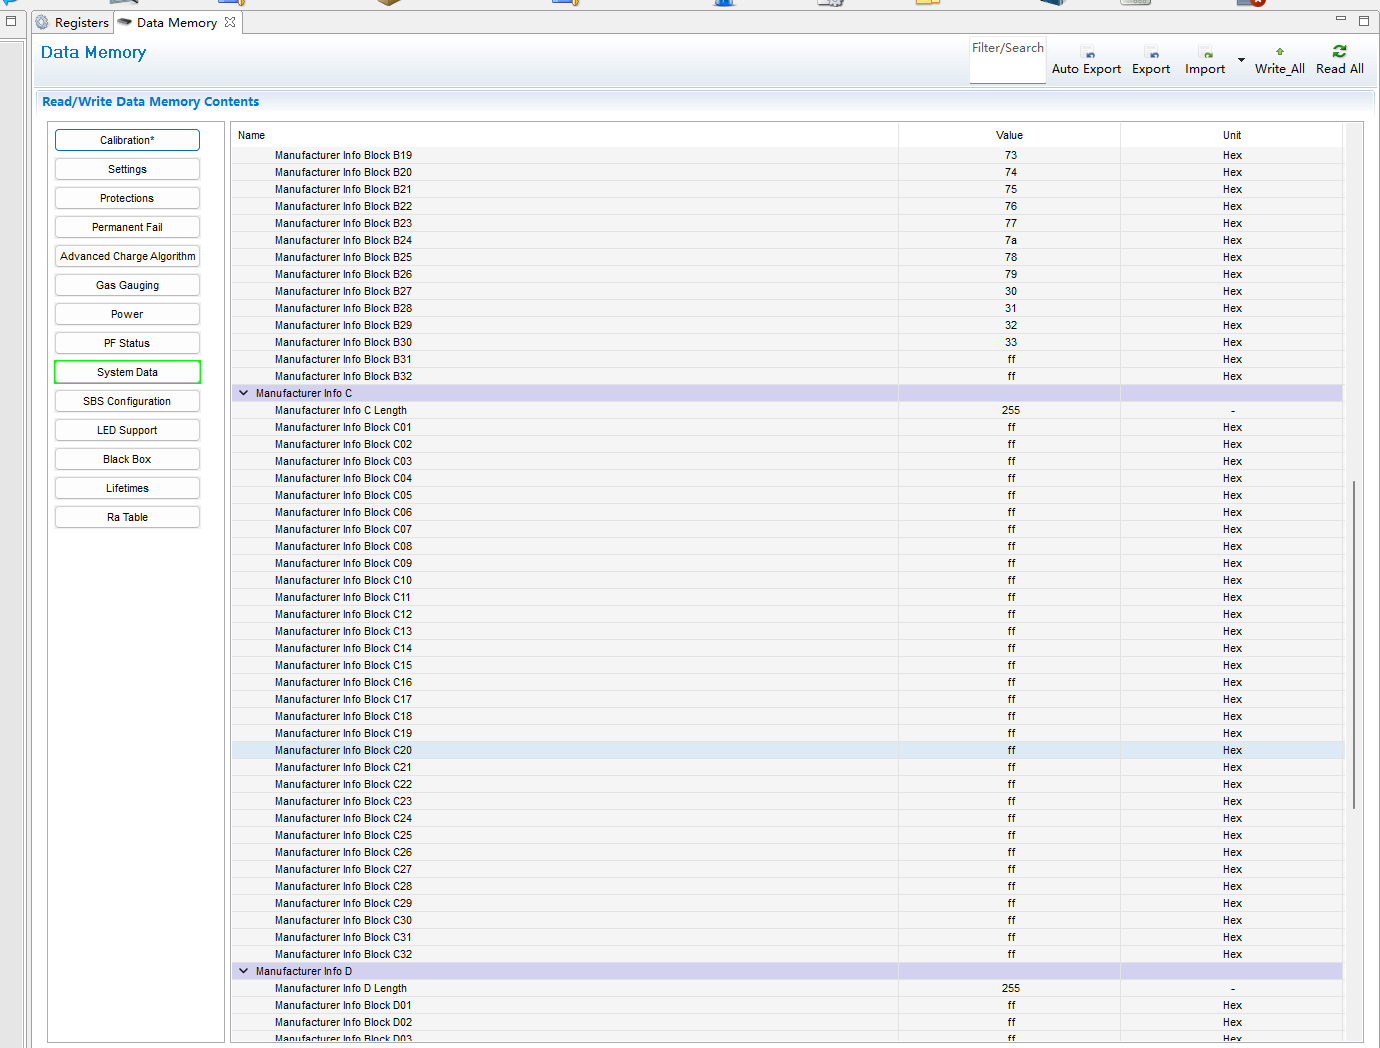Click the Export toolbar icon
The width and height of the screenshot is (1380, 1048).
(x=1153, y=54)
